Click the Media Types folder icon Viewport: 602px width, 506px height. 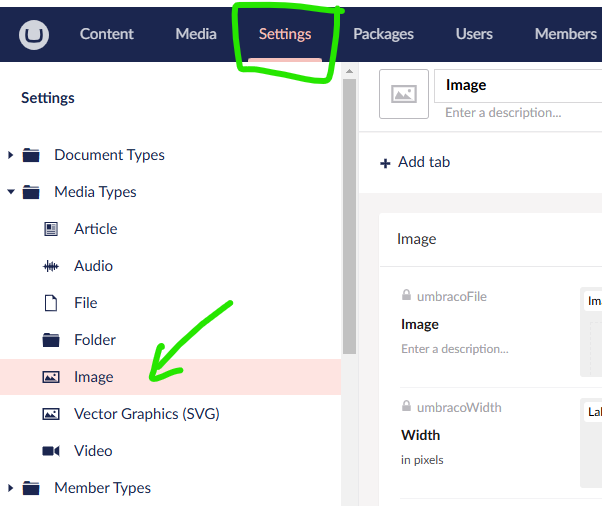point(31,192)
